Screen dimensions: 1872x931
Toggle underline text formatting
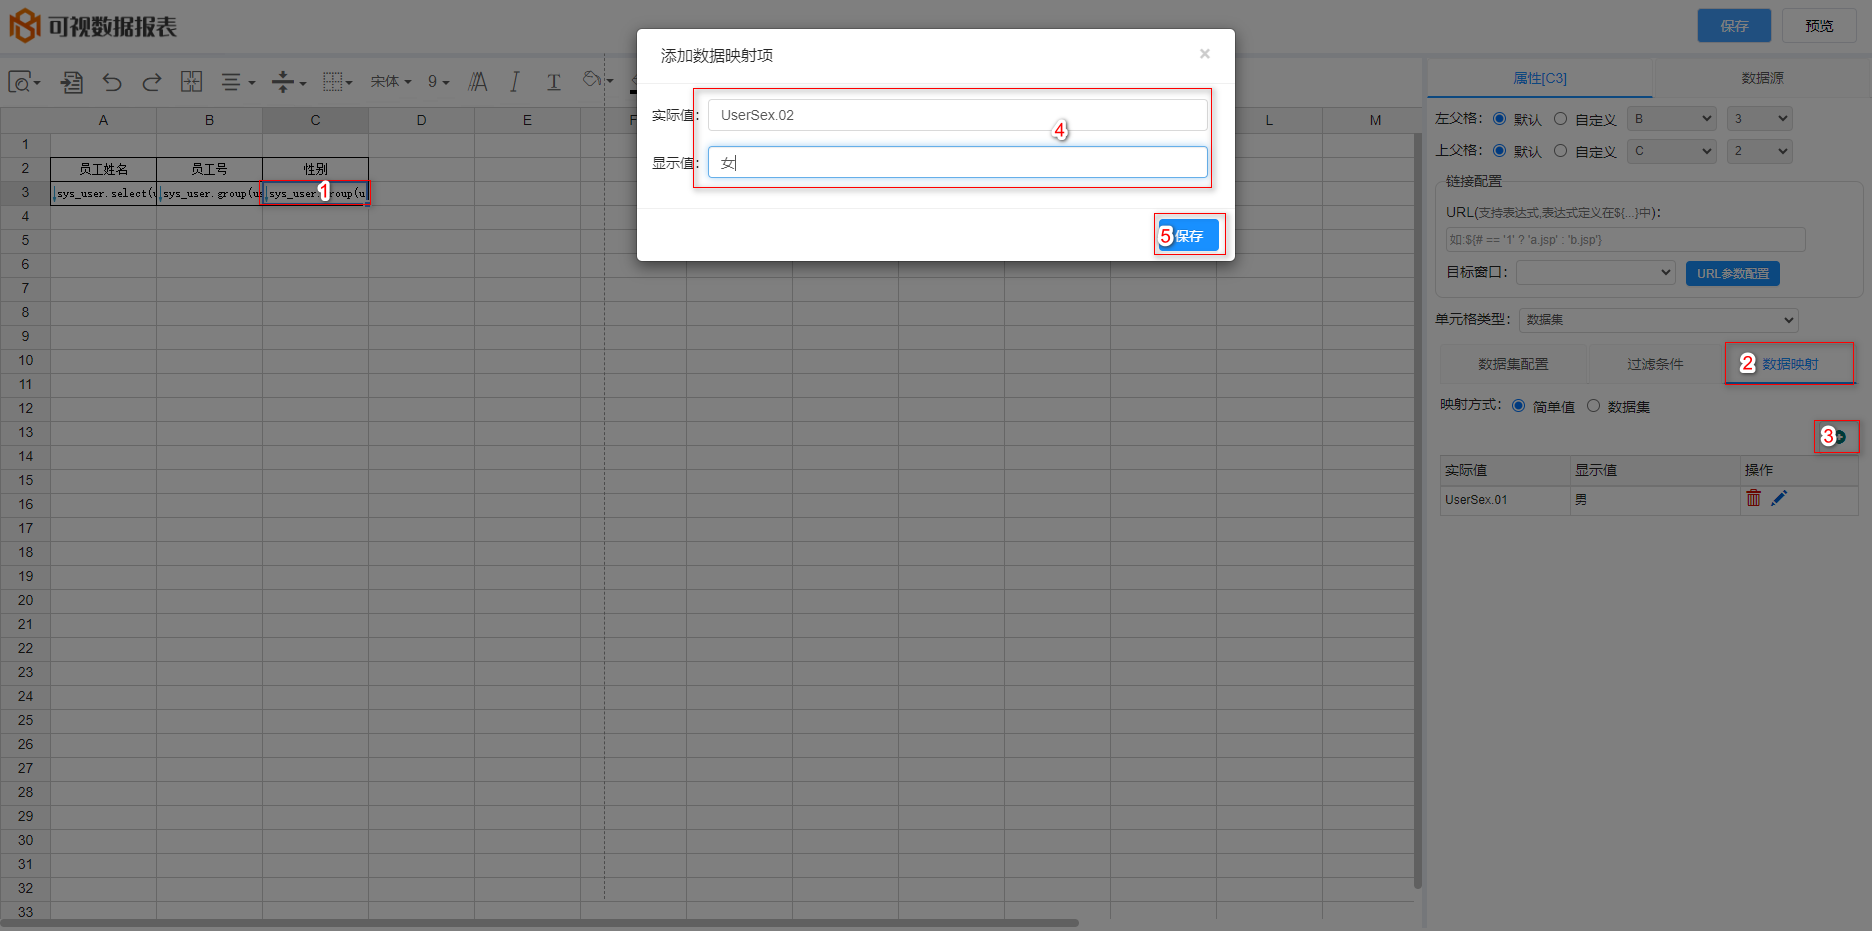[x=553, y=82]
